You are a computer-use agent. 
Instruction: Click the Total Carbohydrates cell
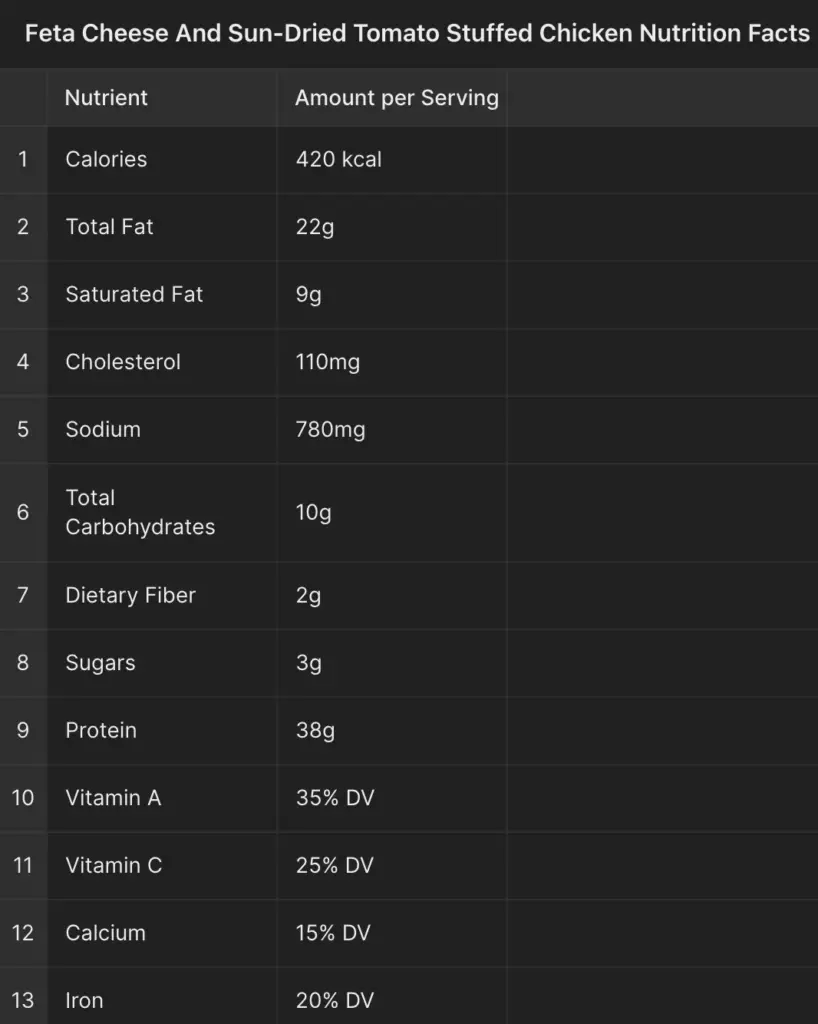tap(162, 512)
